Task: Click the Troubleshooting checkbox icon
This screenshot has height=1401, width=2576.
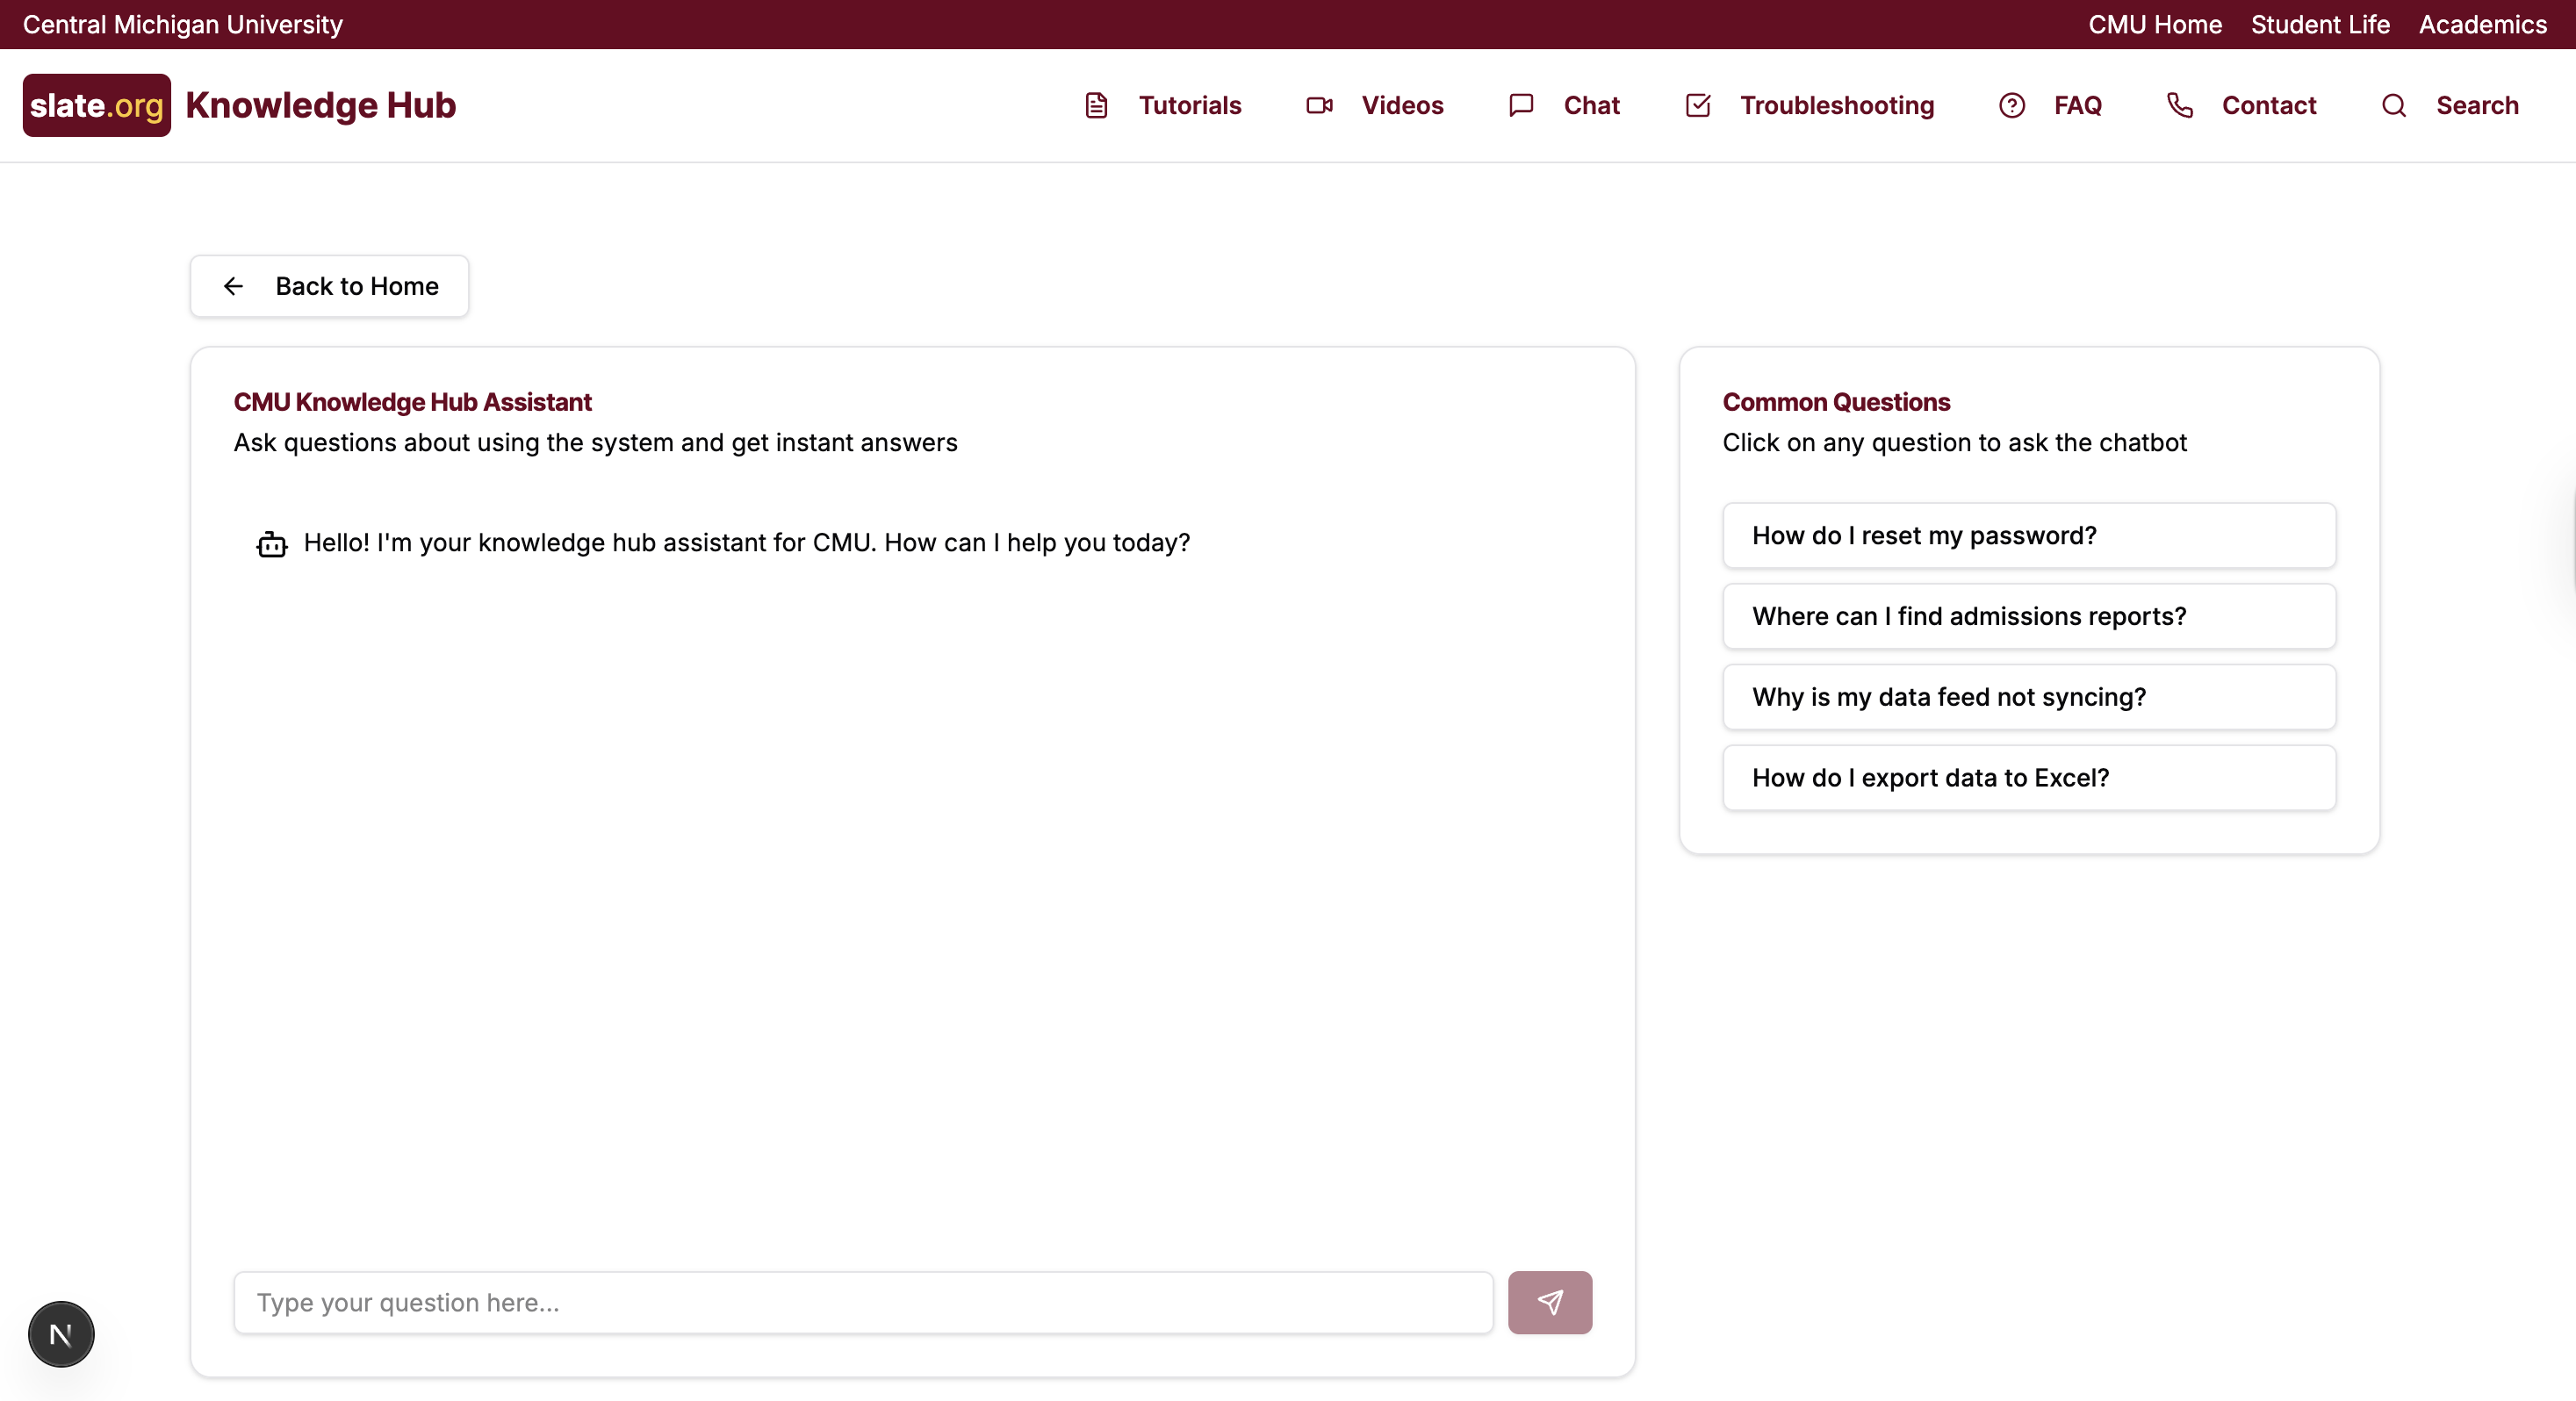Action: (1698, 105)
